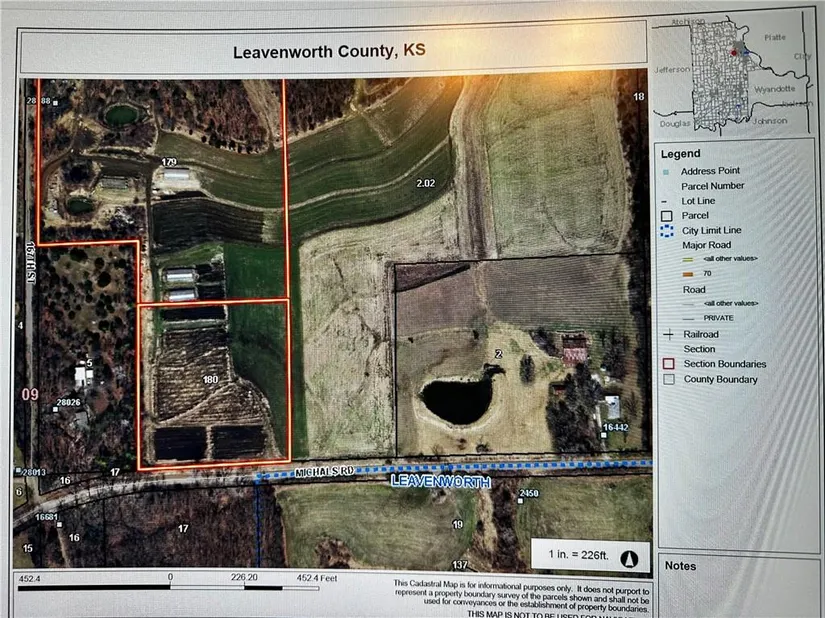Click the LEAVENWORTH city limit label
The image size is (825, 618).
click(x=440, y=483)
